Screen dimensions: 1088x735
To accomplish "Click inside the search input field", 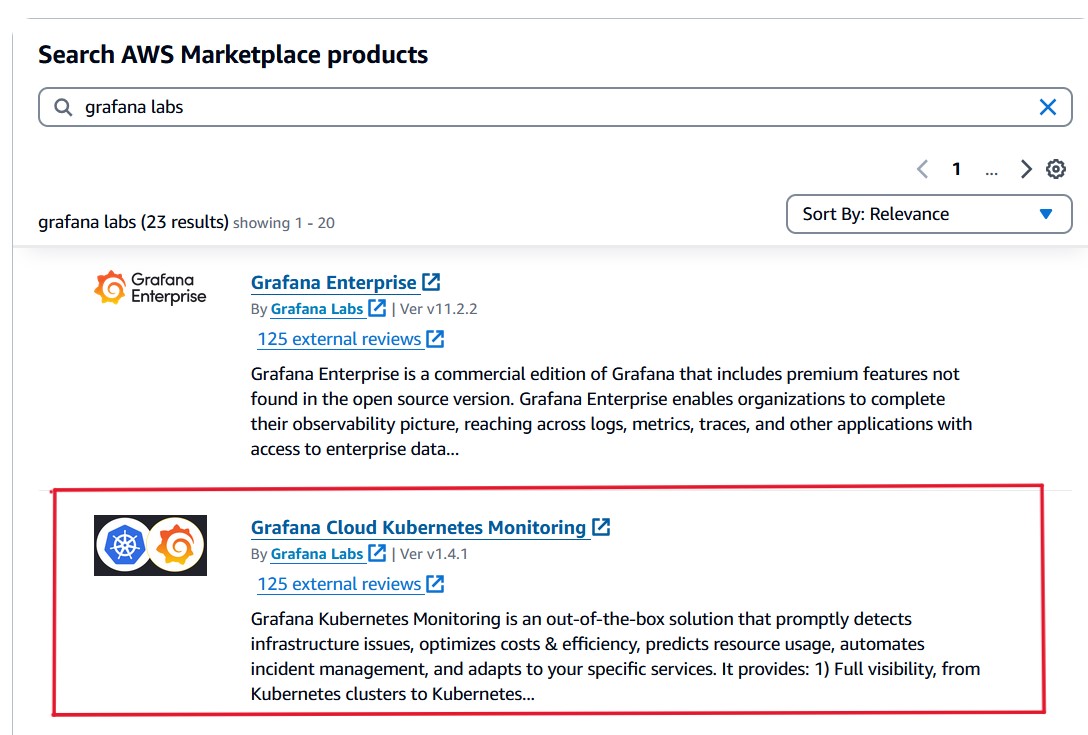I will click(x=400, y=106).
